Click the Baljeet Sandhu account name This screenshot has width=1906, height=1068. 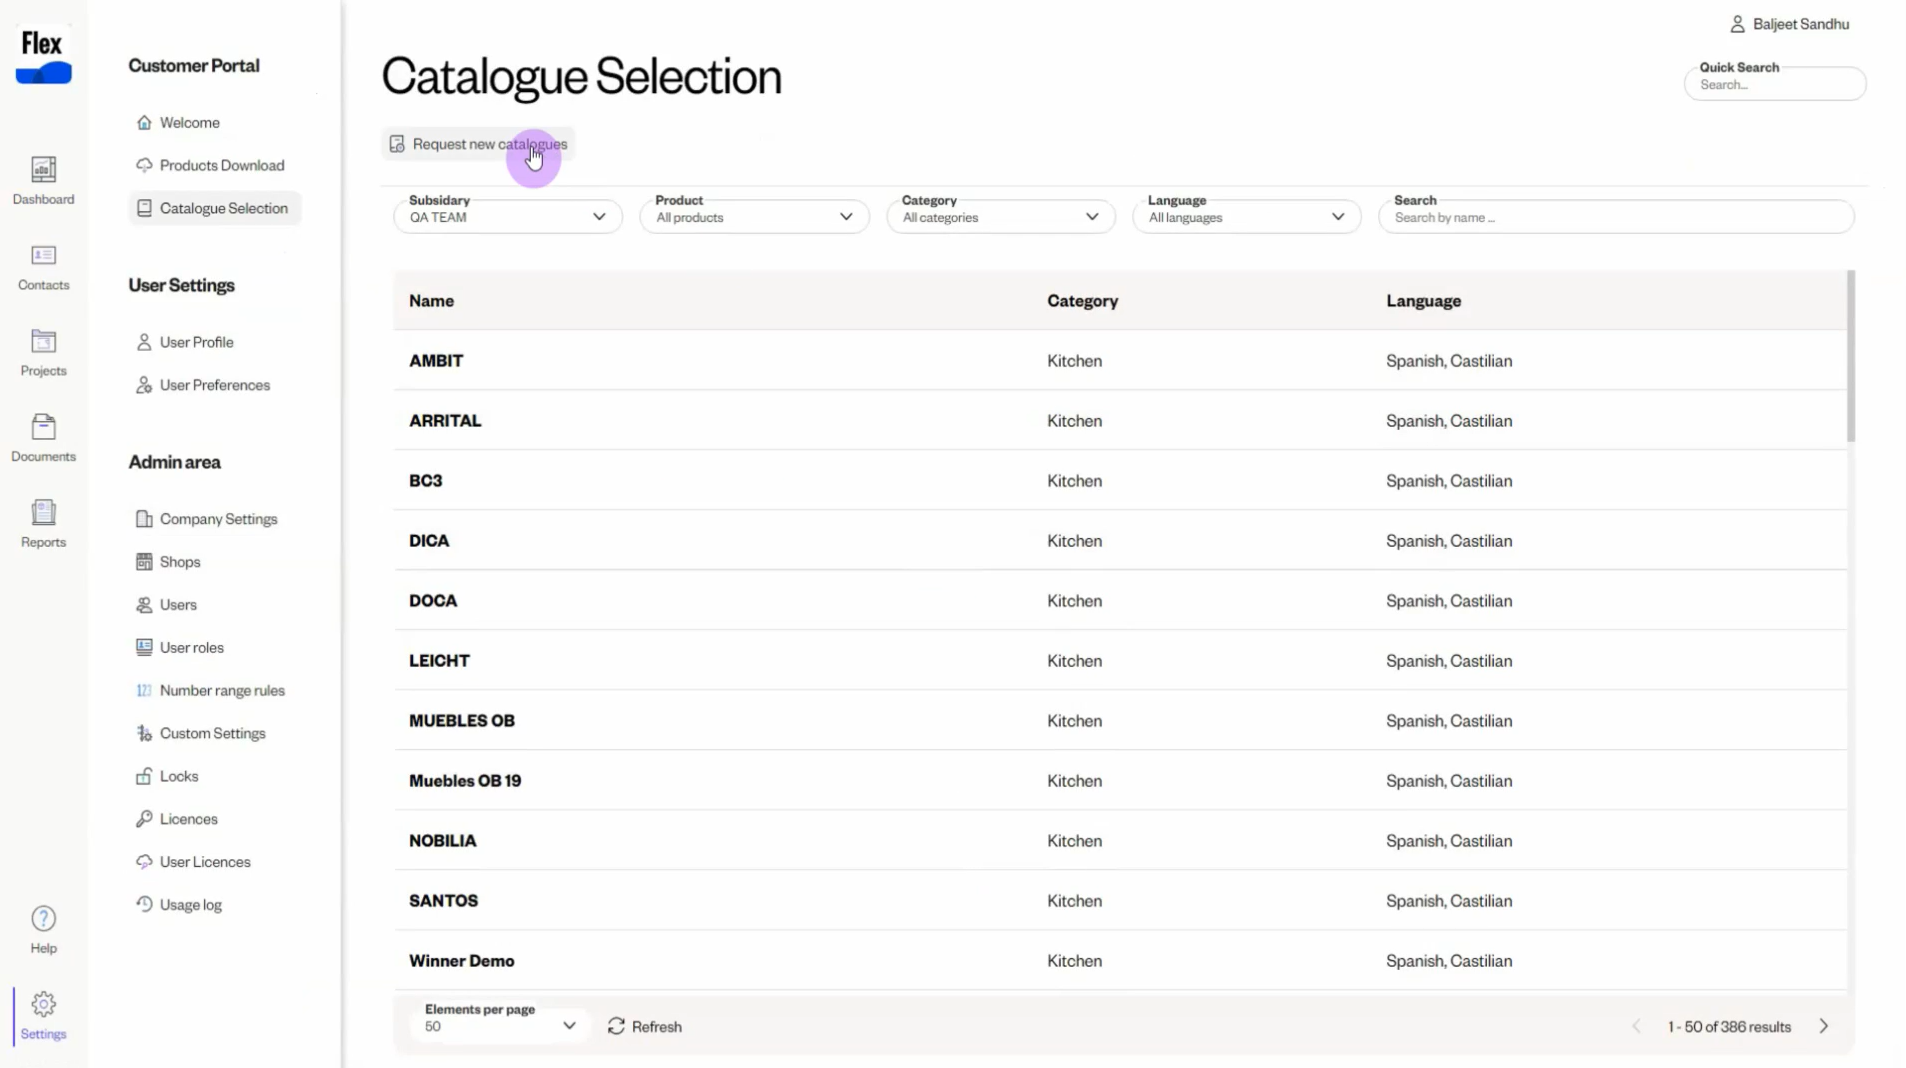(1801, 24)
